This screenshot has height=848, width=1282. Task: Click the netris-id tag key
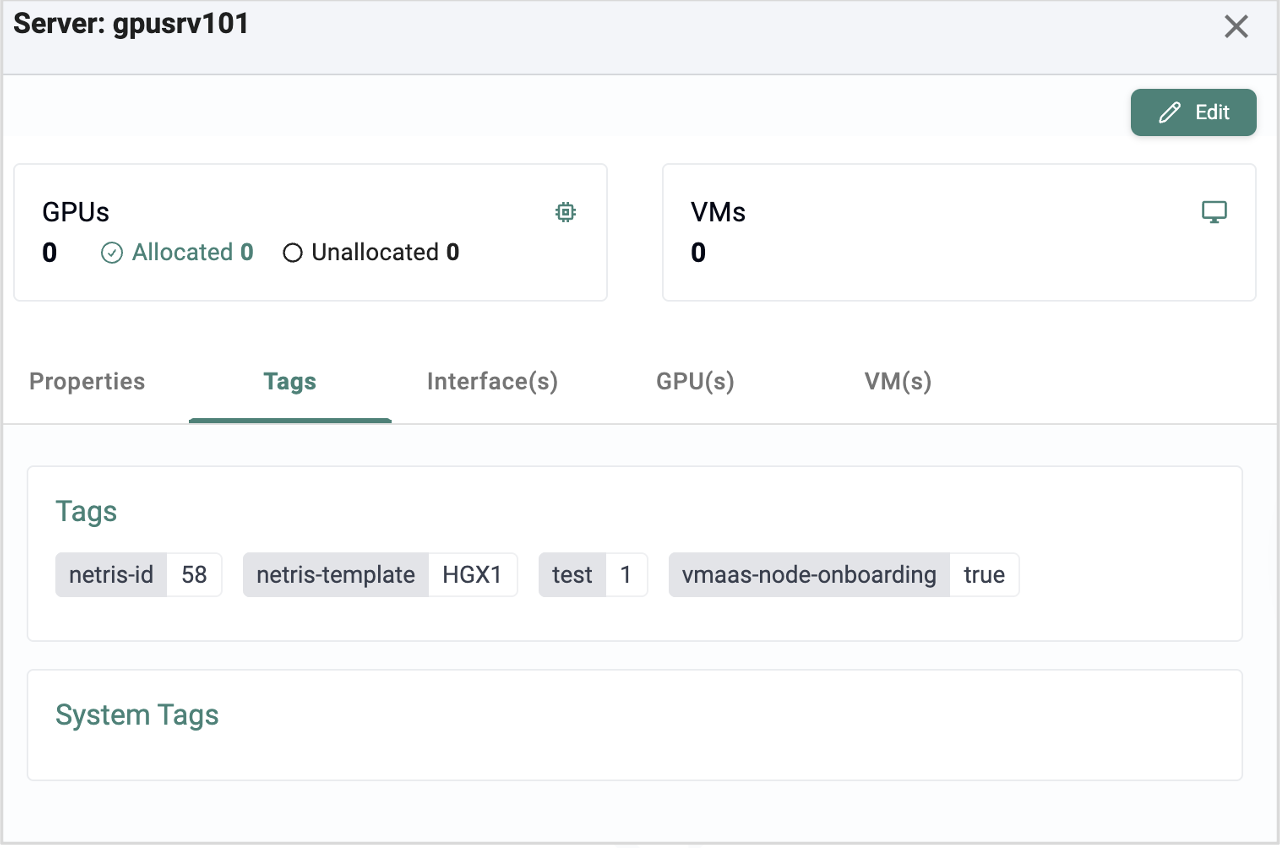[x=111, y=575]
